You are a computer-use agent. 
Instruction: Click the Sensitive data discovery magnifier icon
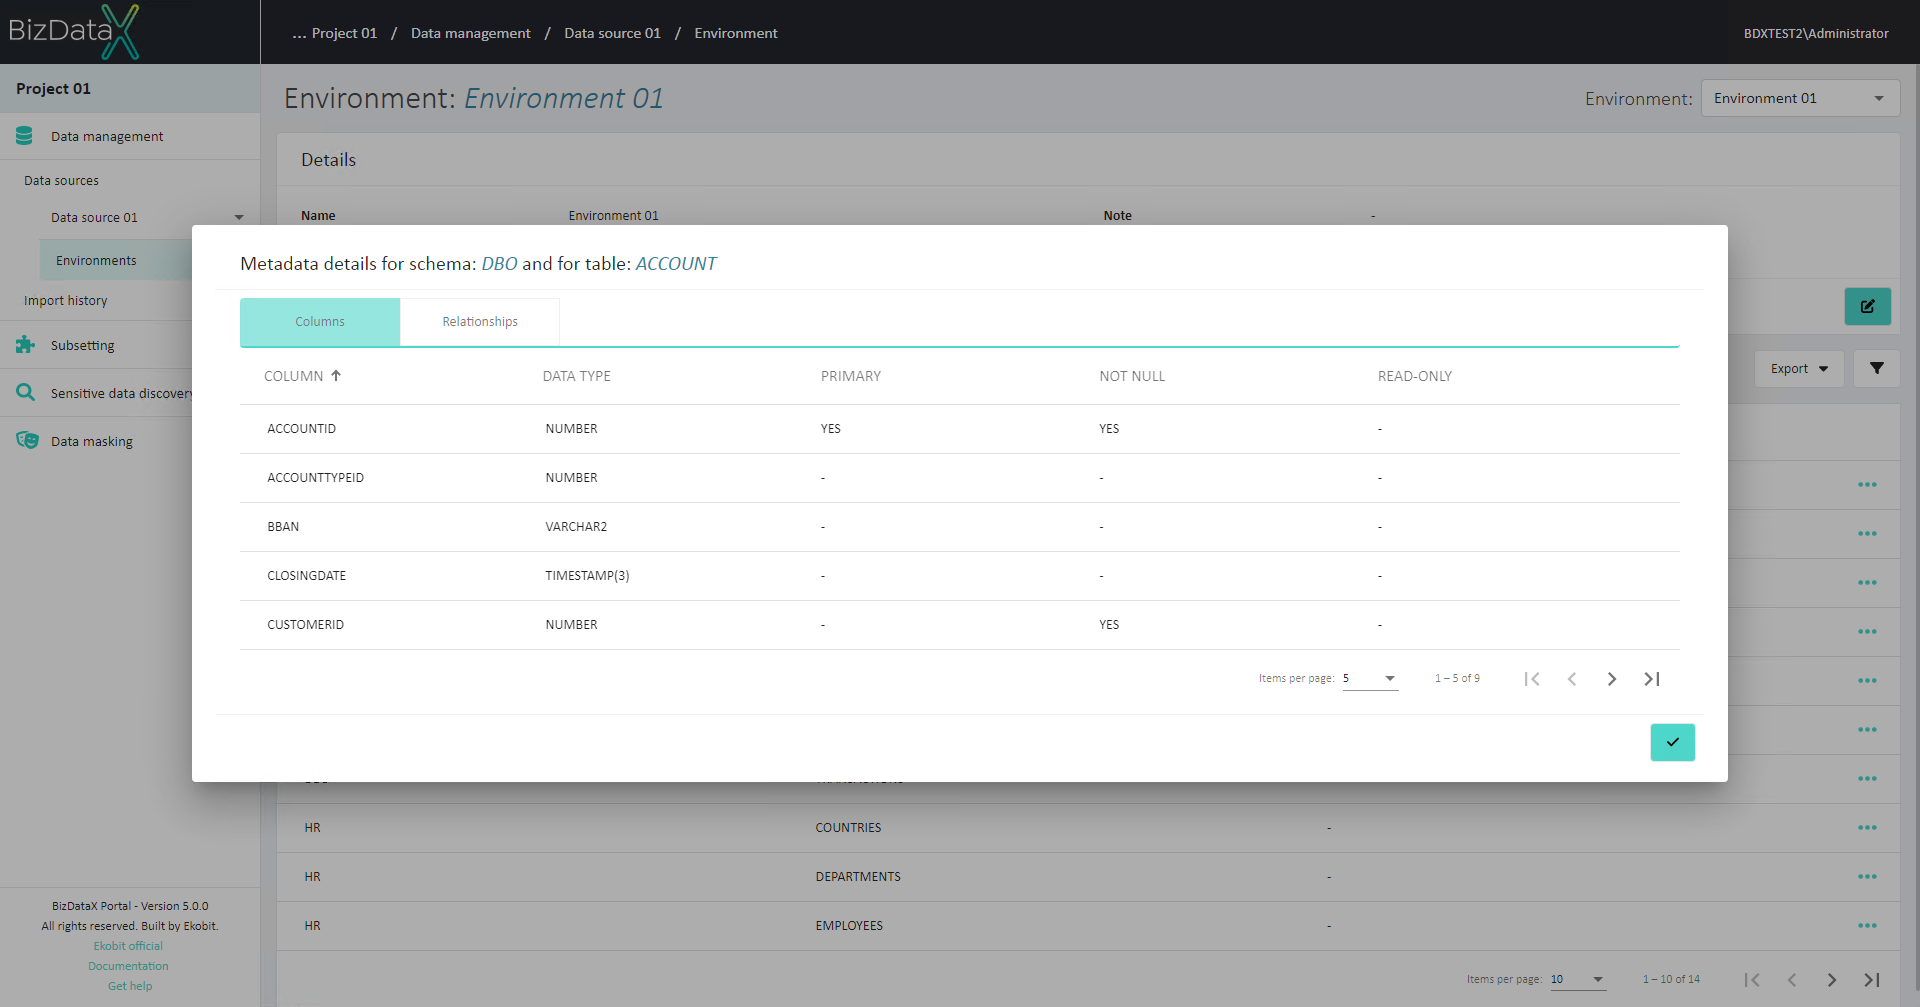click(25, 393)
